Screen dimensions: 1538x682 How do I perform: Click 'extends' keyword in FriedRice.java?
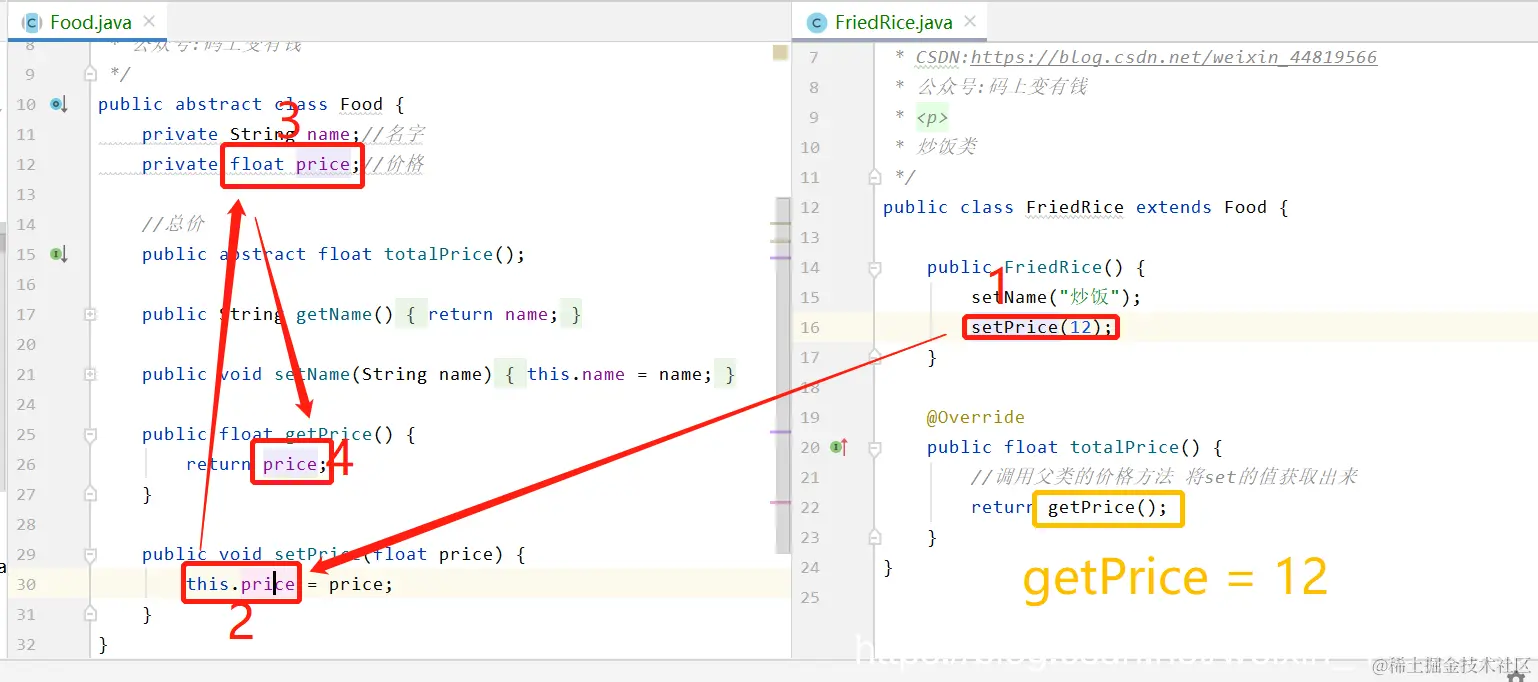tap(1174, 207)
